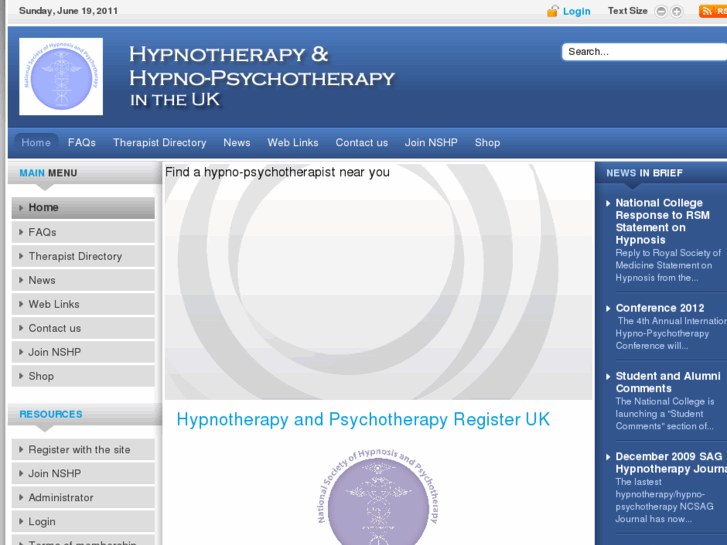This screenshot has width=727, height=545.
Task: Open the Hypnotherapy and Psychotherapy Register UK heading
Action: (x=363, y=420)
